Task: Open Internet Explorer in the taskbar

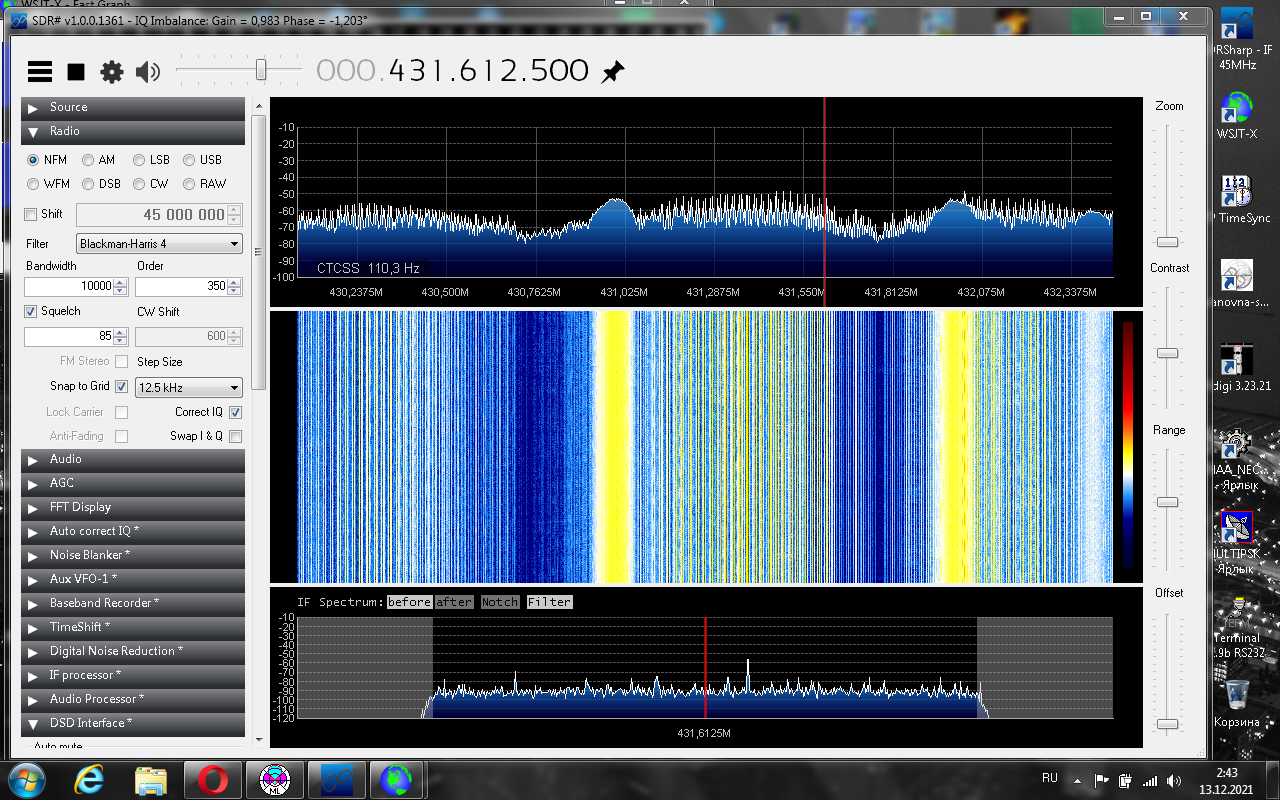Action: pos(90,778)
